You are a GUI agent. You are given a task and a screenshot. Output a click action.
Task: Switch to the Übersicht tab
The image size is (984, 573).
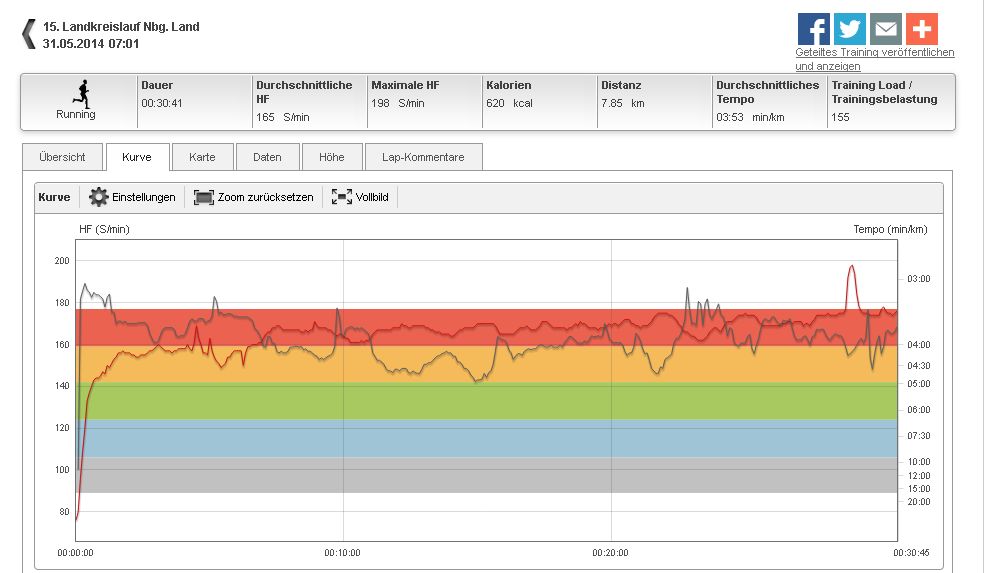tap(61, 157)
